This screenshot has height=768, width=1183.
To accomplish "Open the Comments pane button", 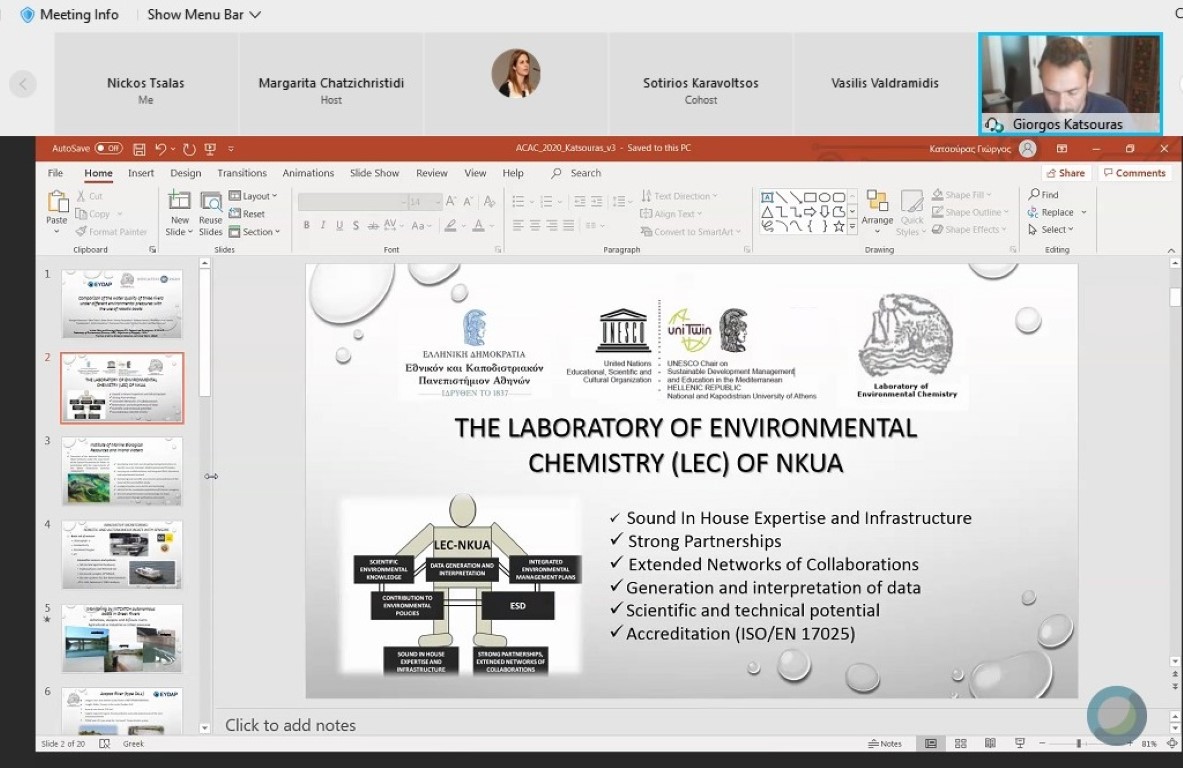I will 1135,173.
